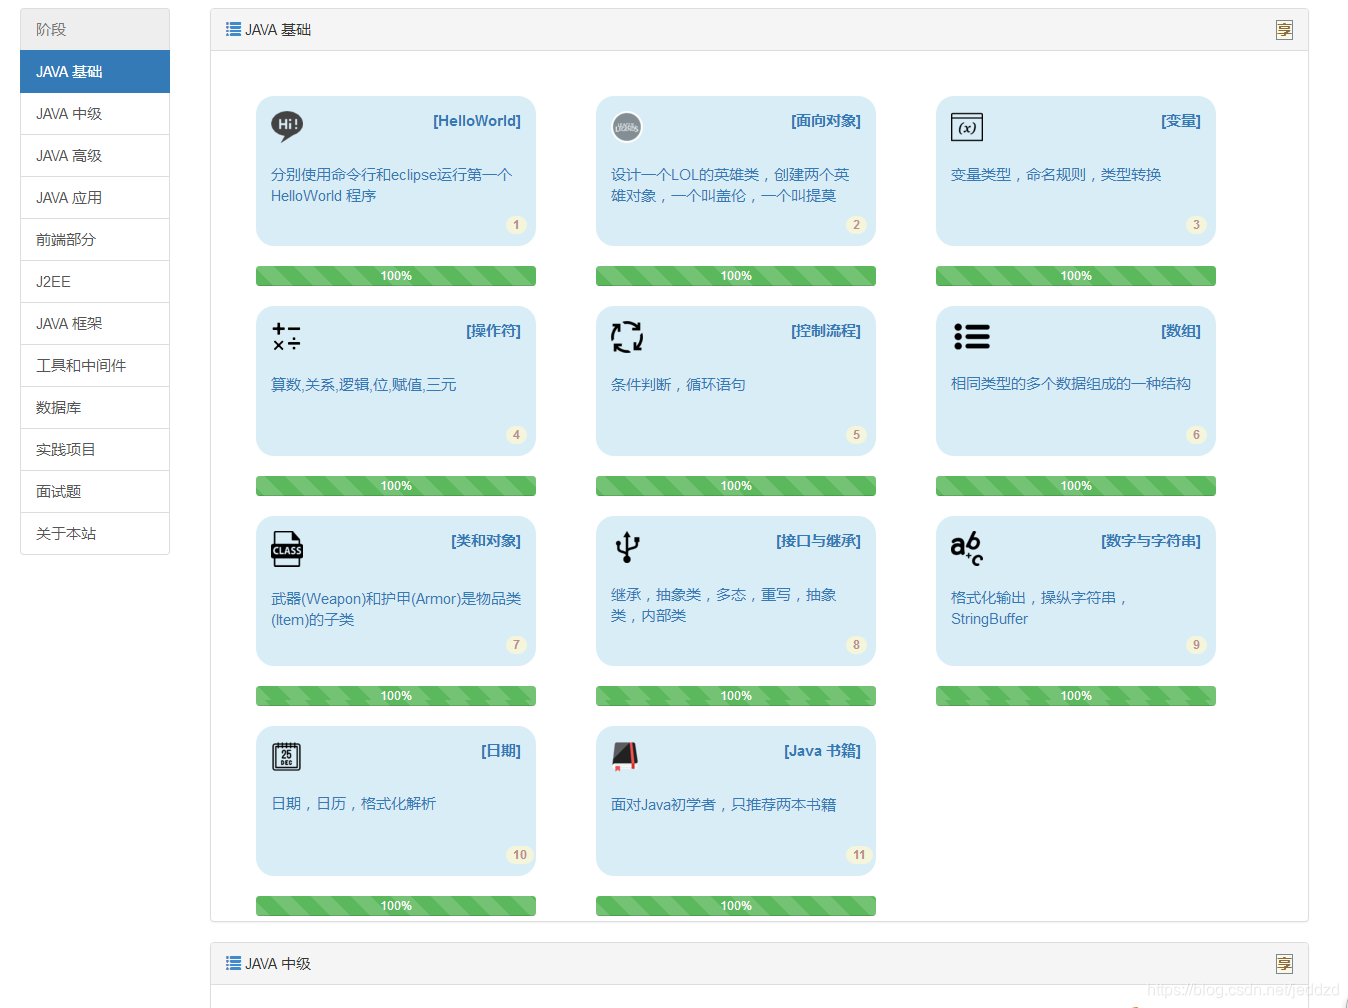This screenshot has width=1348, height=1008.
Task: Open JAVA 高级 stage in sidebar
Action: [x=95, y=156]
